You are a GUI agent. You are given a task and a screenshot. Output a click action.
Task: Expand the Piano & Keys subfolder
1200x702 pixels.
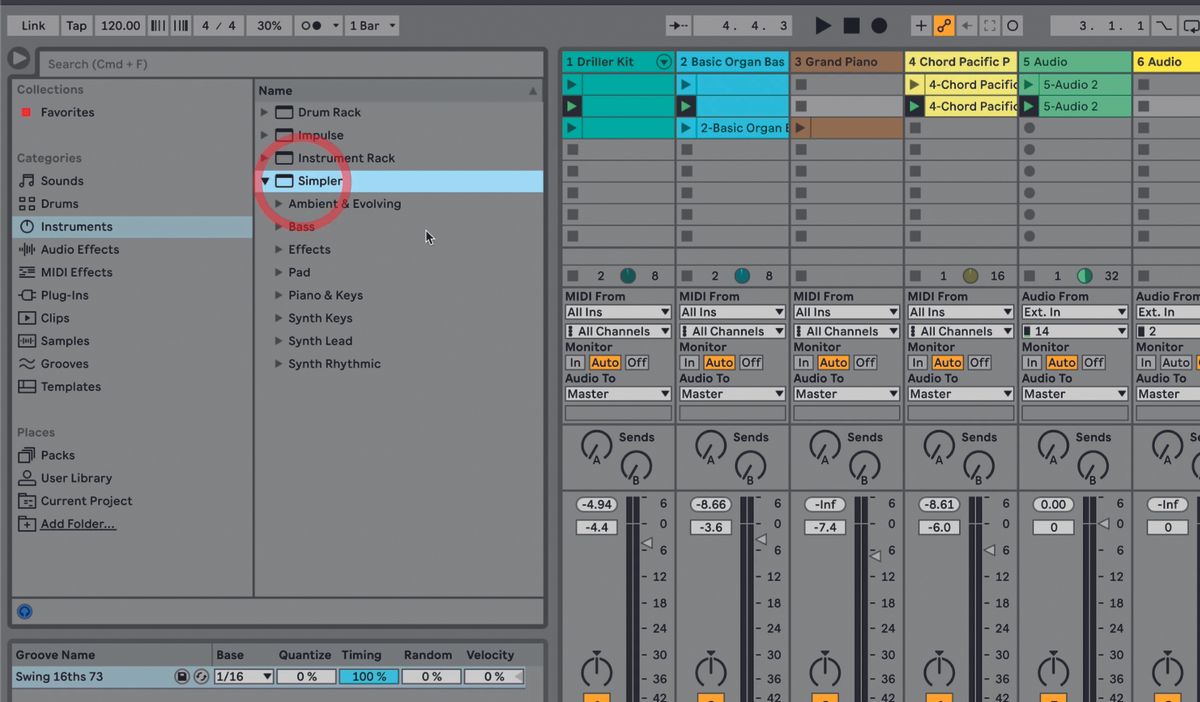pyautogui.click(x=280, y=295)
